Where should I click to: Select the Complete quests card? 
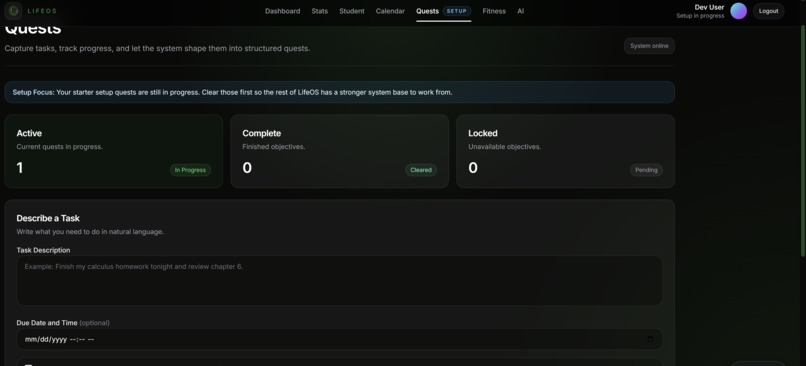coord(339,151)
